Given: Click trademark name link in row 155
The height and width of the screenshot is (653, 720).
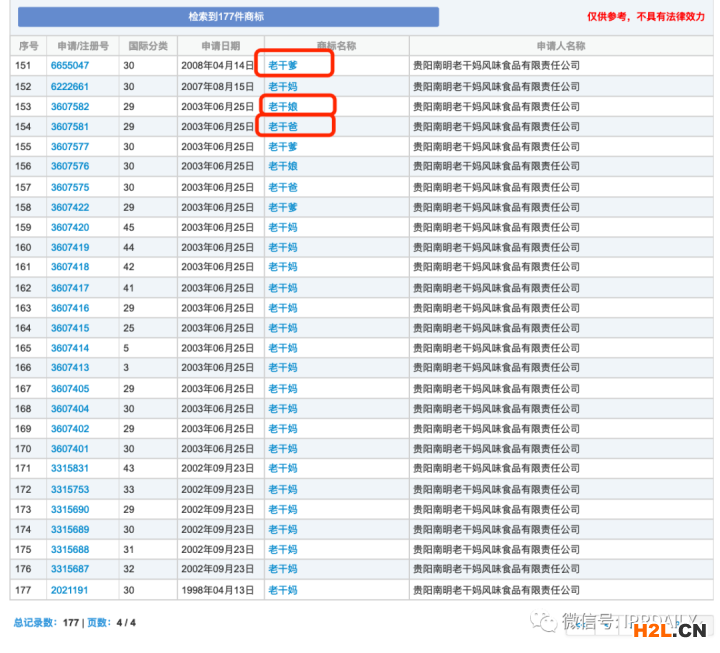Looking at the screenshot, I should 283,147.
